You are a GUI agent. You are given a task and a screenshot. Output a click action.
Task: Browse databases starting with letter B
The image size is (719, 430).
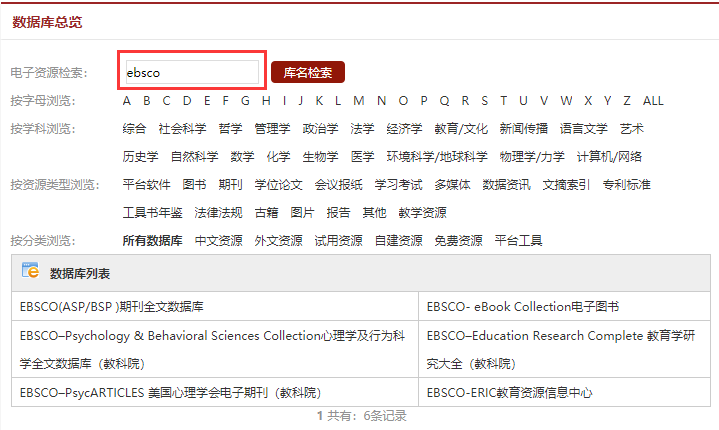coord(147,101)
